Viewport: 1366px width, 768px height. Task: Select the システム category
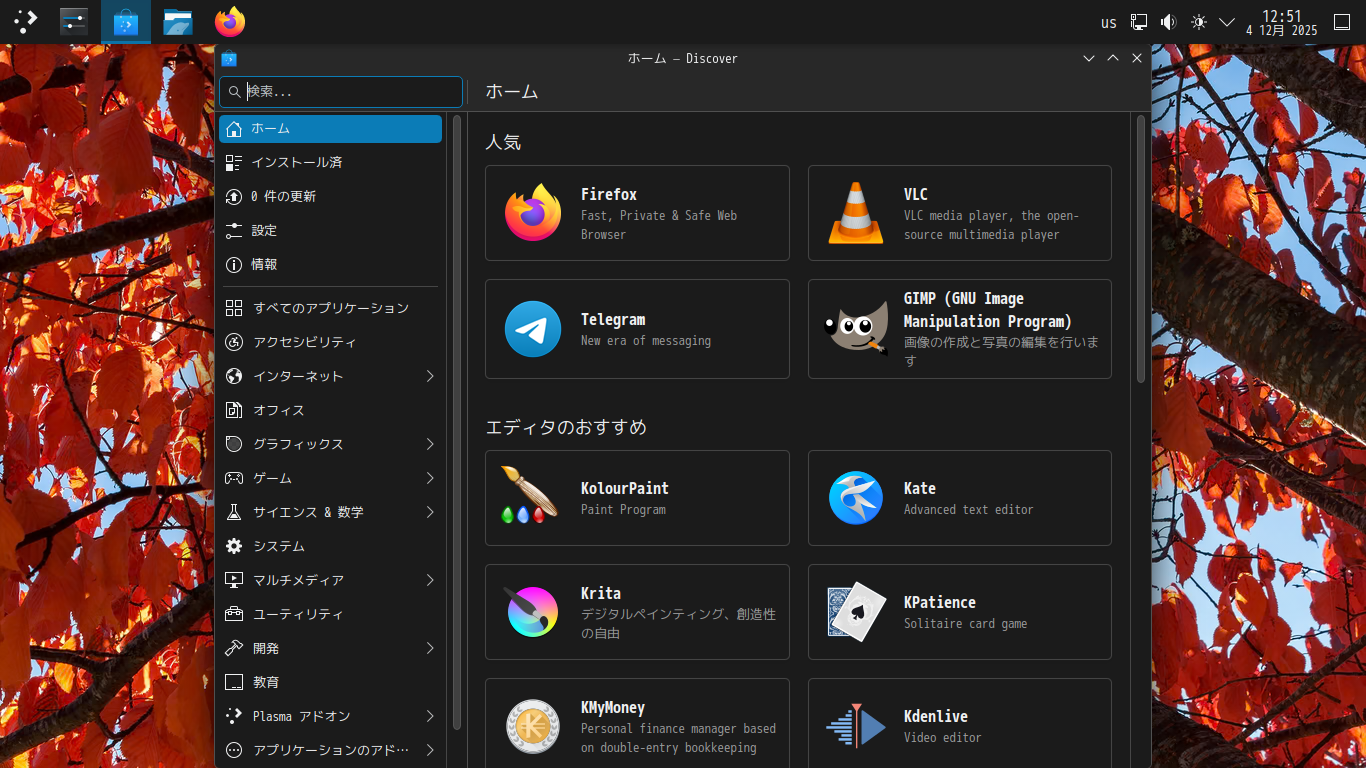(330, 546)
